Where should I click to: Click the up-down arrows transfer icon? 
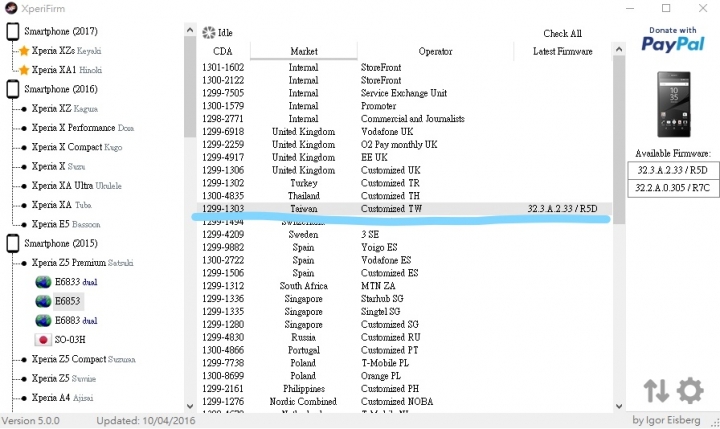[x=656, y=390]
